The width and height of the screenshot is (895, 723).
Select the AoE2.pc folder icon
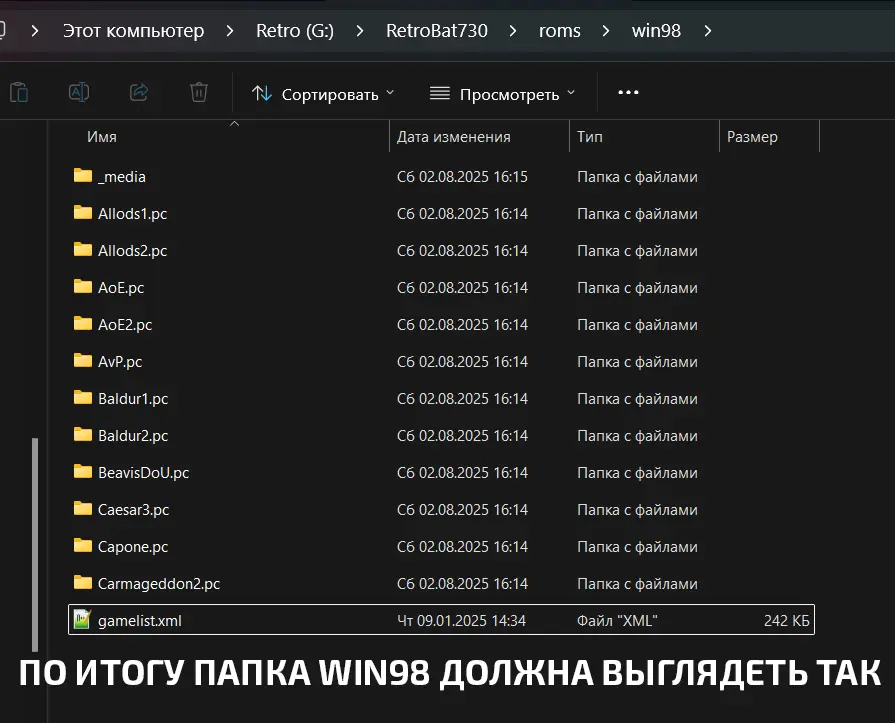pos(83,324)
